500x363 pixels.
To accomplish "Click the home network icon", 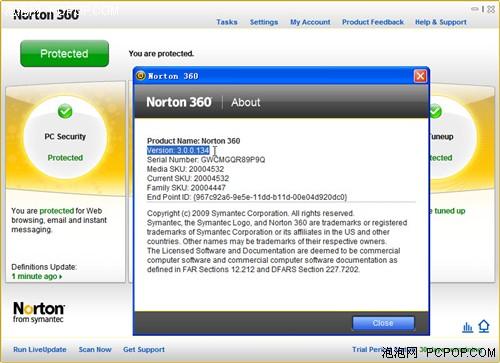I will [x=484, y=326].
